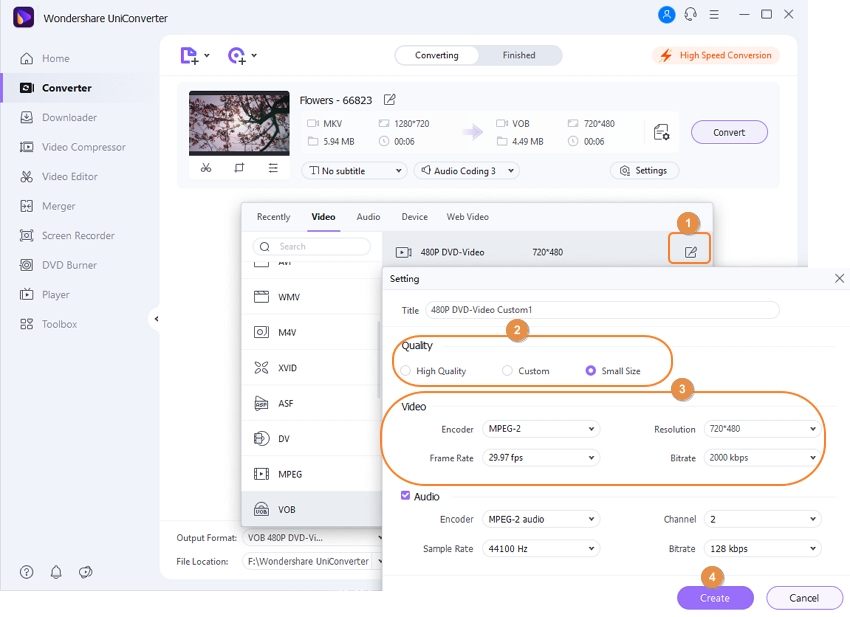
Task: Switch to the Web Video tab
Action: tap(467, 217)
